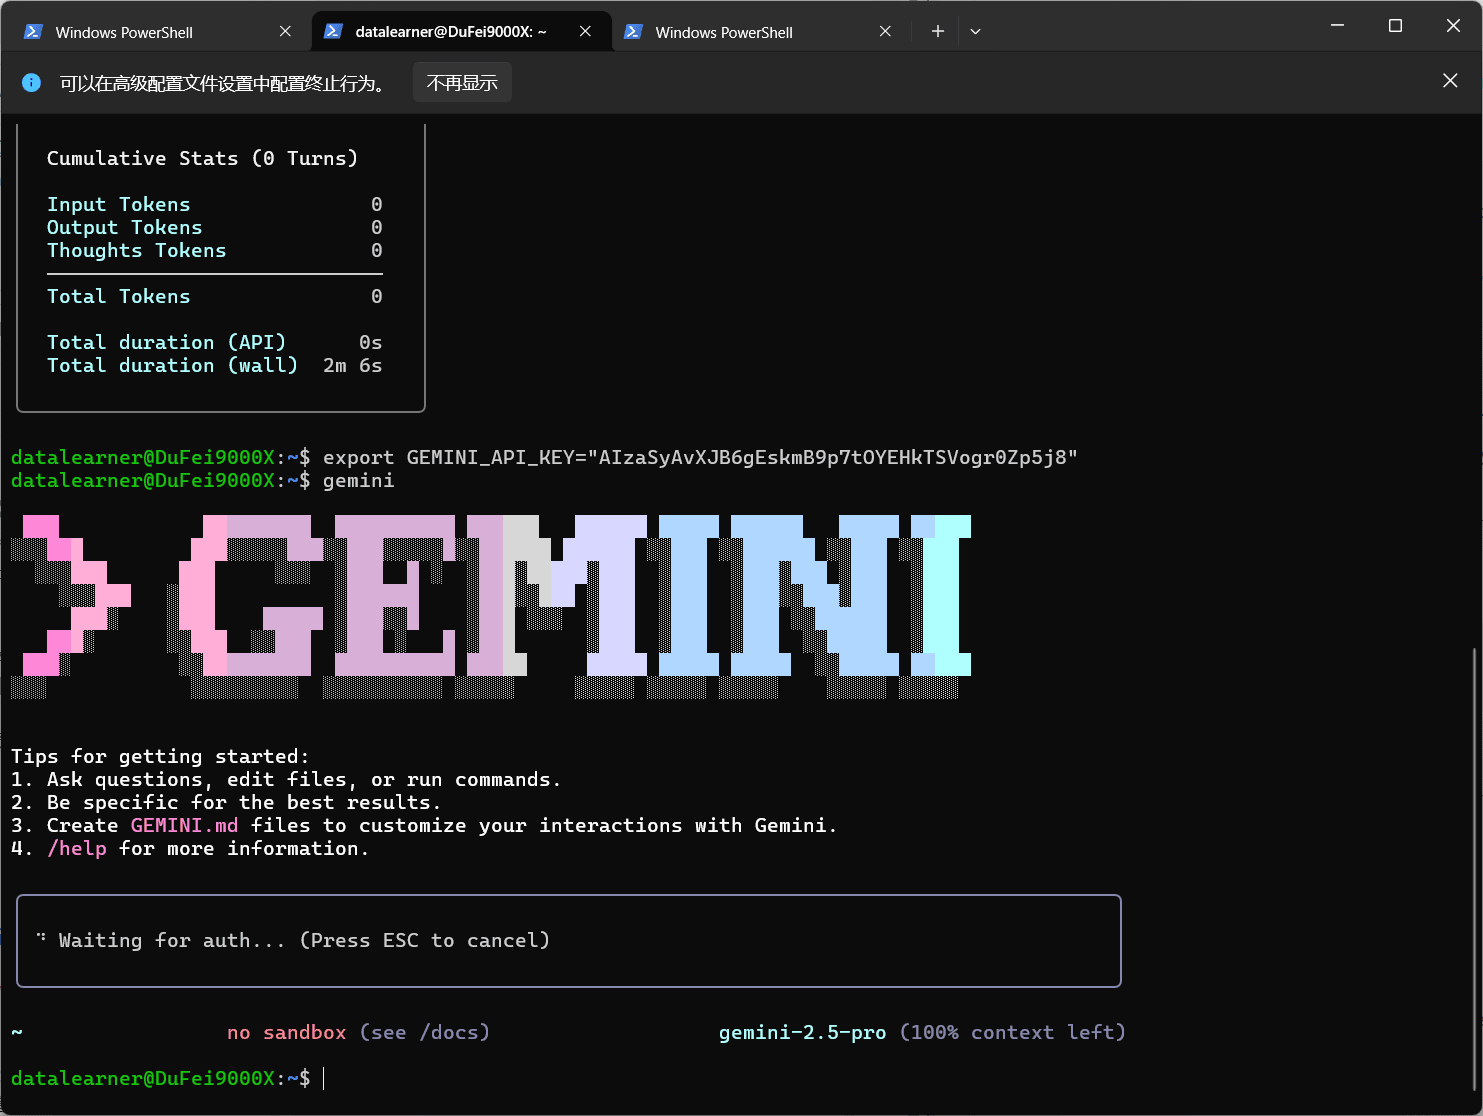Click 'Total duration (wall)' row
Image resolution: width=1483 pixels, height=1116 pixels.
[x=214, y=365]
